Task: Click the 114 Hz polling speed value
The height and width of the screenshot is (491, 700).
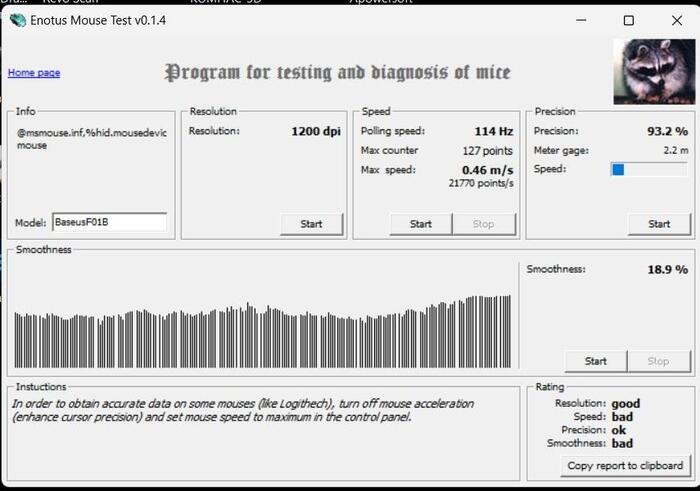Action: click(x=494, y=131)
